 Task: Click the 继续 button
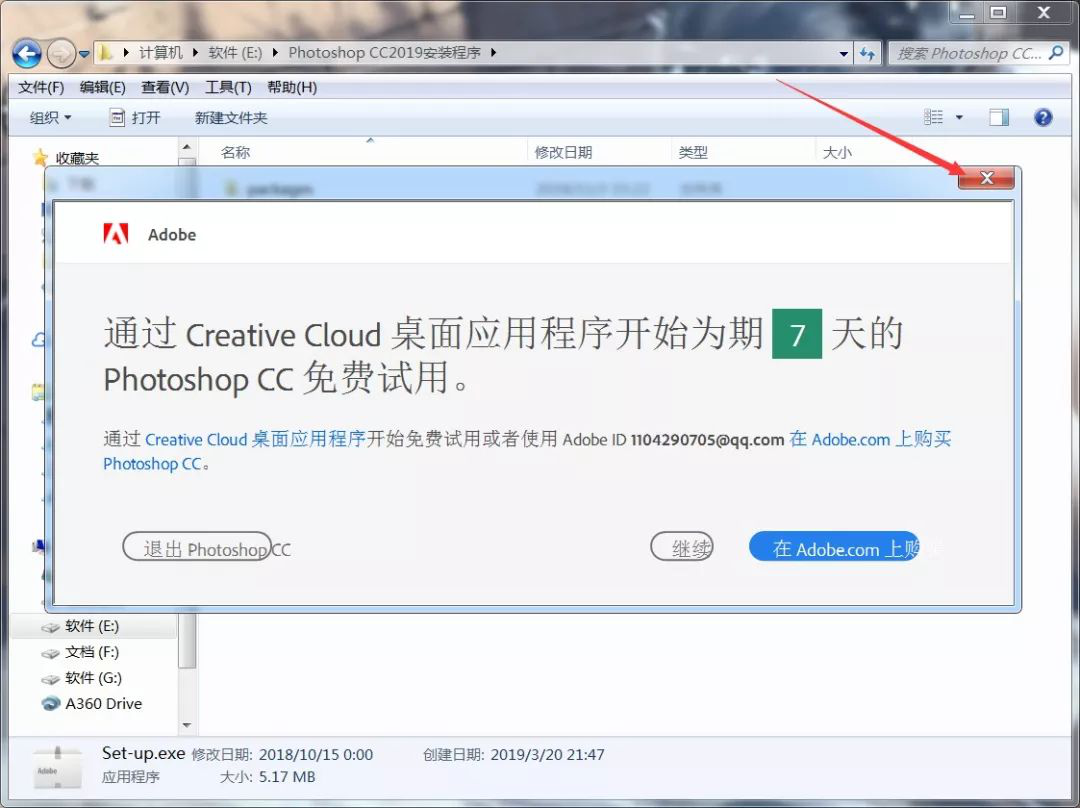682,547
